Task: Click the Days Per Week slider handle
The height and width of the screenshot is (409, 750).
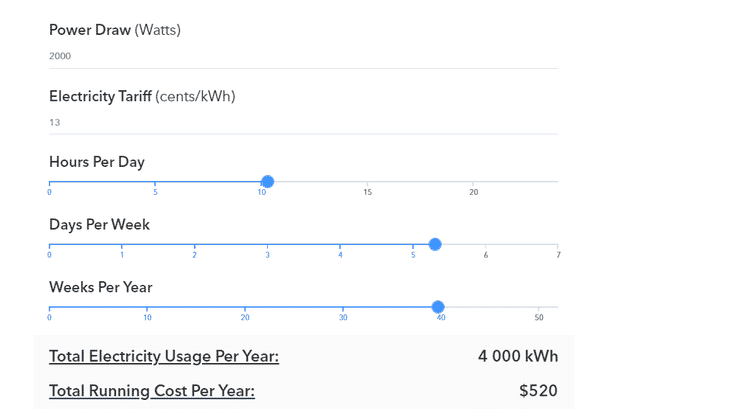Action: tap(435, 244)
